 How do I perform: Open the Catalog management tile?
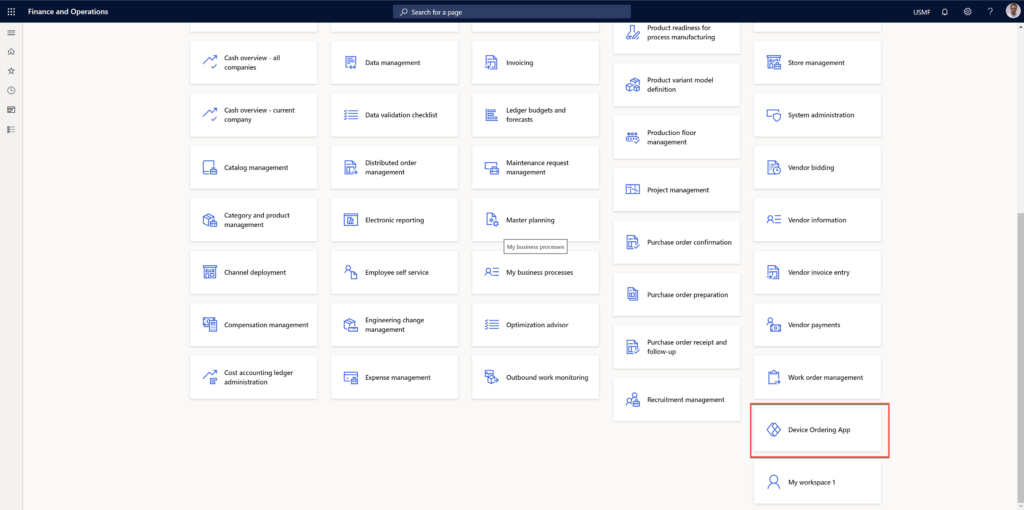253,167
